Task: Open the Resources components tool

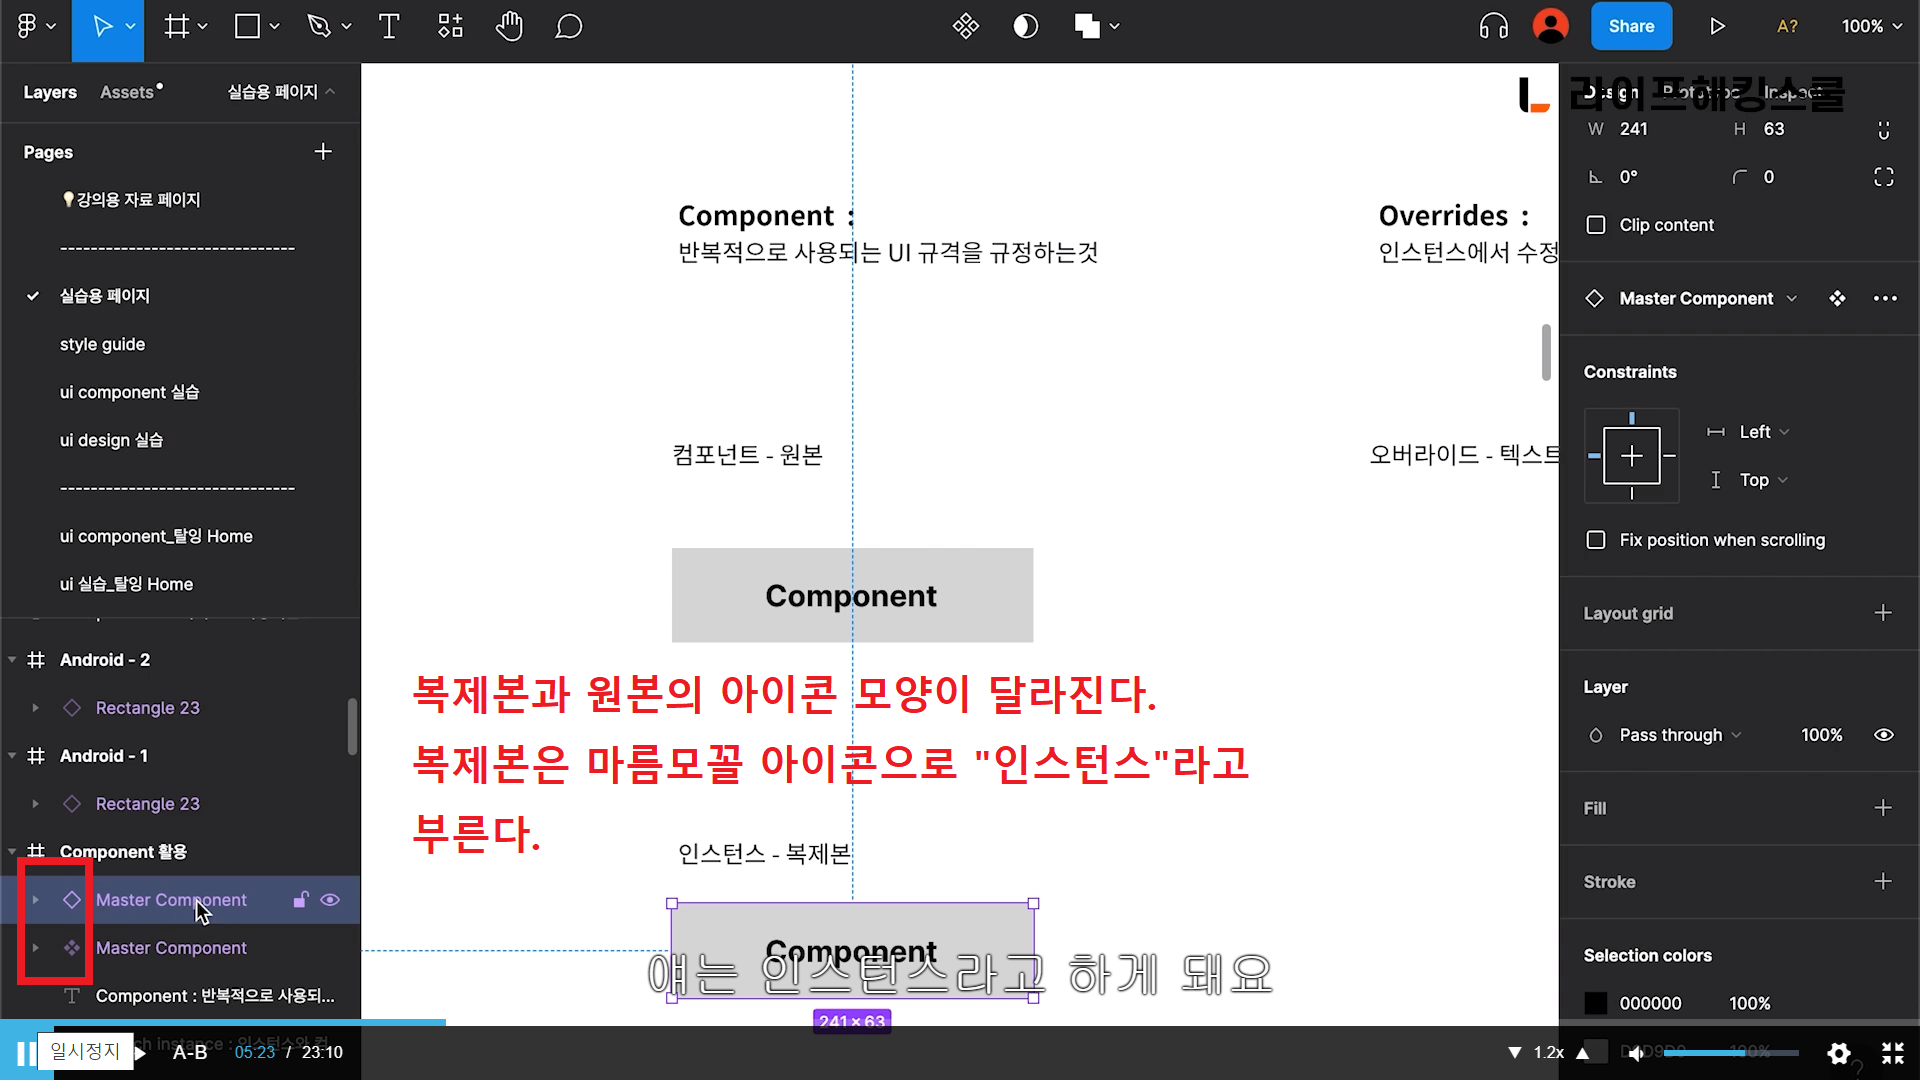Action: [450, 27]
